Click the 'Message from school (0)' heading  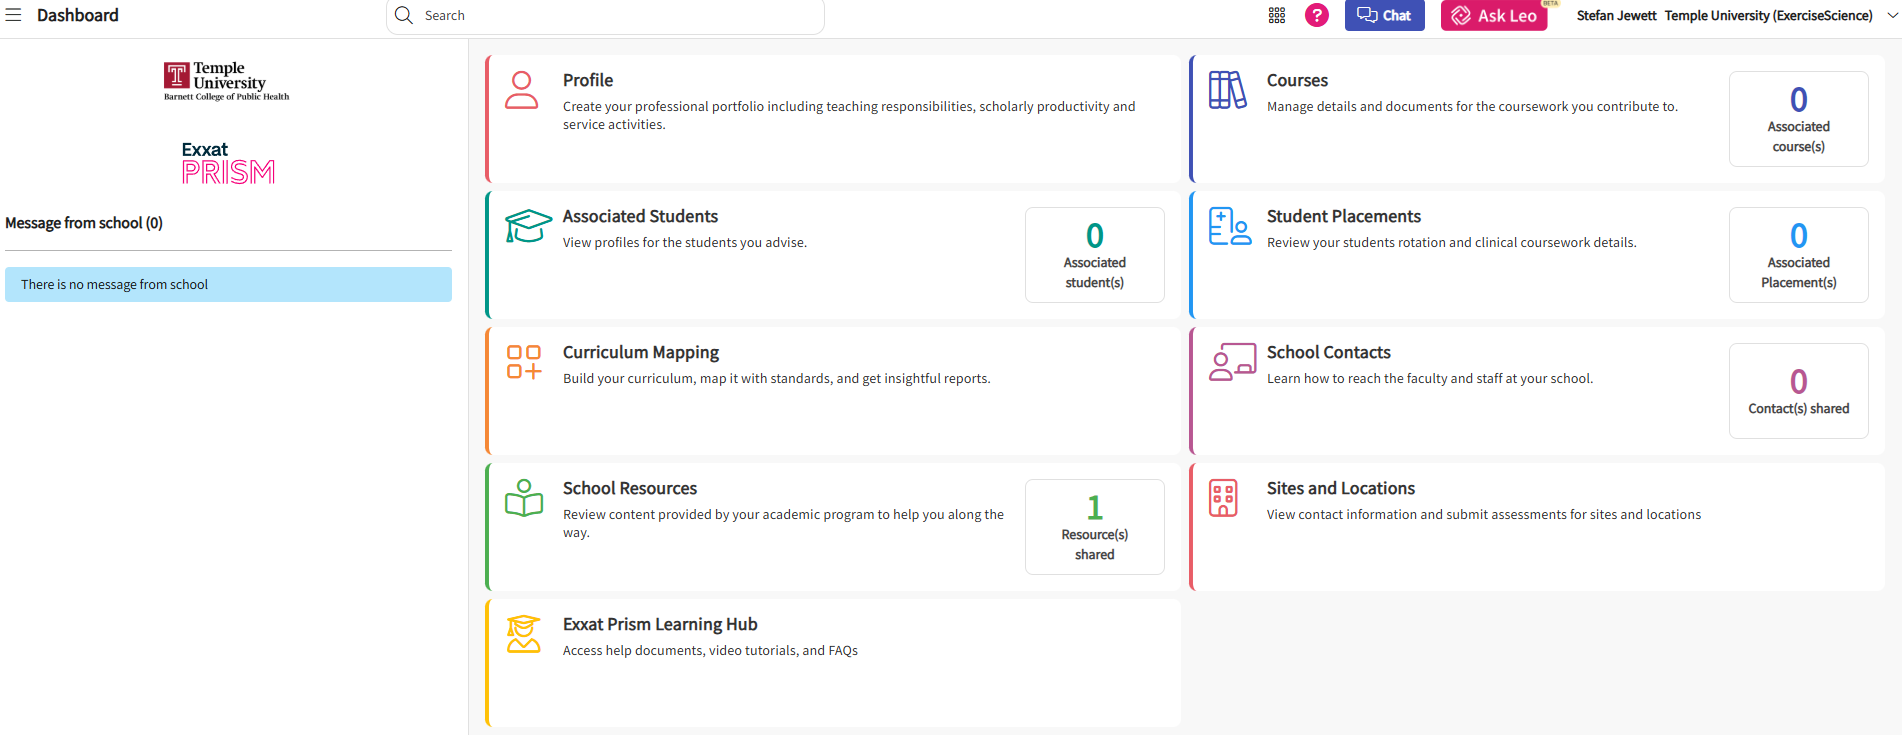click(x=84, y=223)
